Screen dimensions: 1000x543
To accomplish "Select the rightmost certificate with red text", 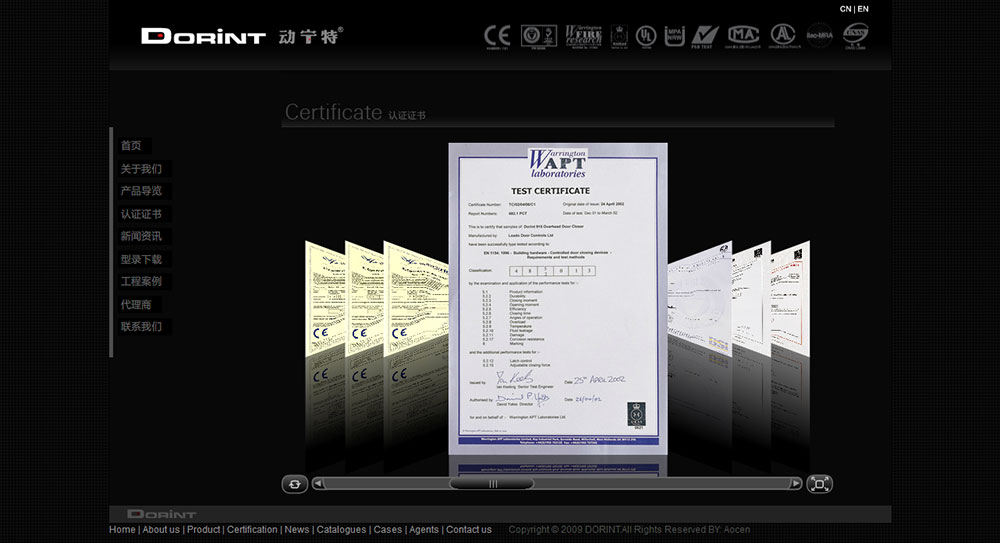I will [790, 298].
